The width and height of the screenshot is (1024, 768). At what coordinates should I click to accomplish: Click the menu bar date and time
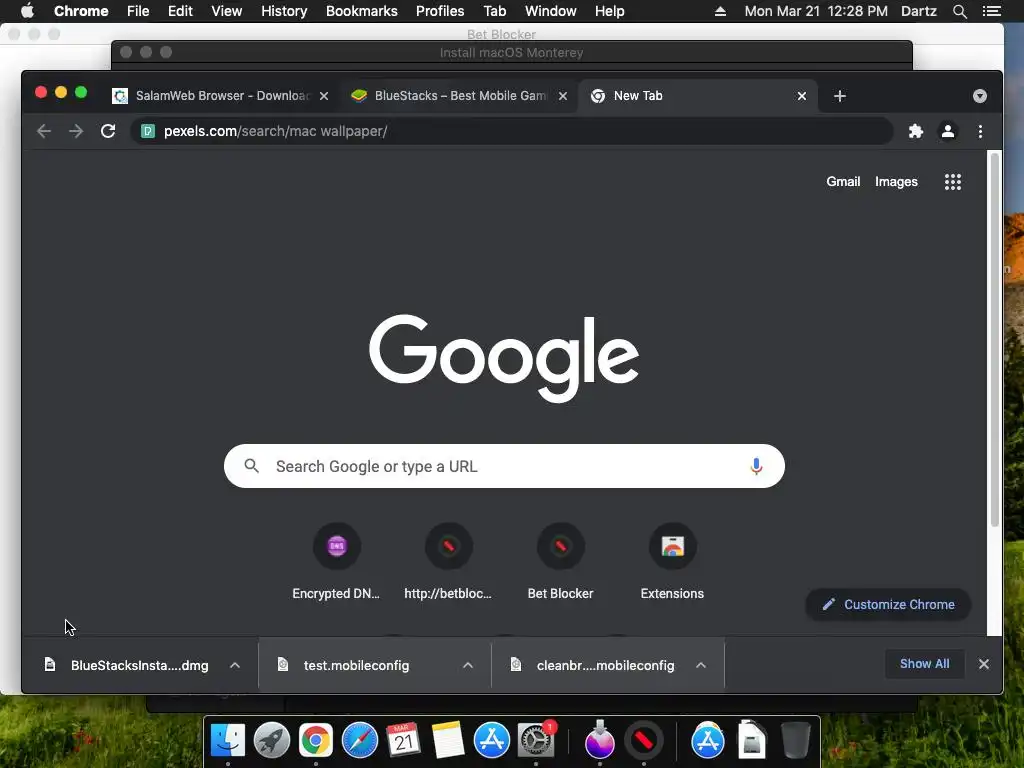tap(816, 11)
